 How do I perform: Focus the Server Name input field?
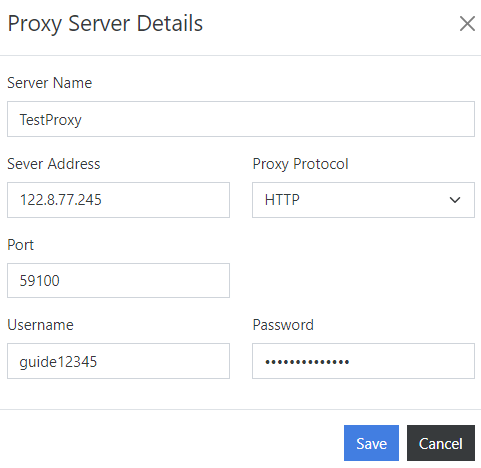coord(241,119)
